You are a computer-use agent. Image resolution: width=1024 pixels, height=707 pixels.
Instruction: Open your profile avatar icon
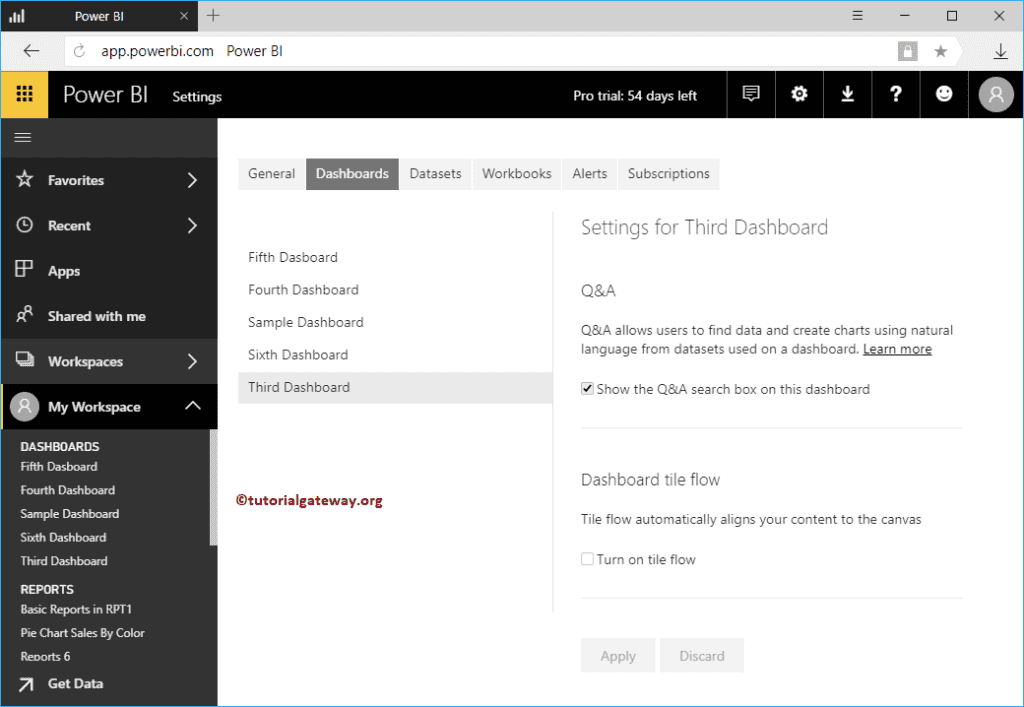coord(995,94)
